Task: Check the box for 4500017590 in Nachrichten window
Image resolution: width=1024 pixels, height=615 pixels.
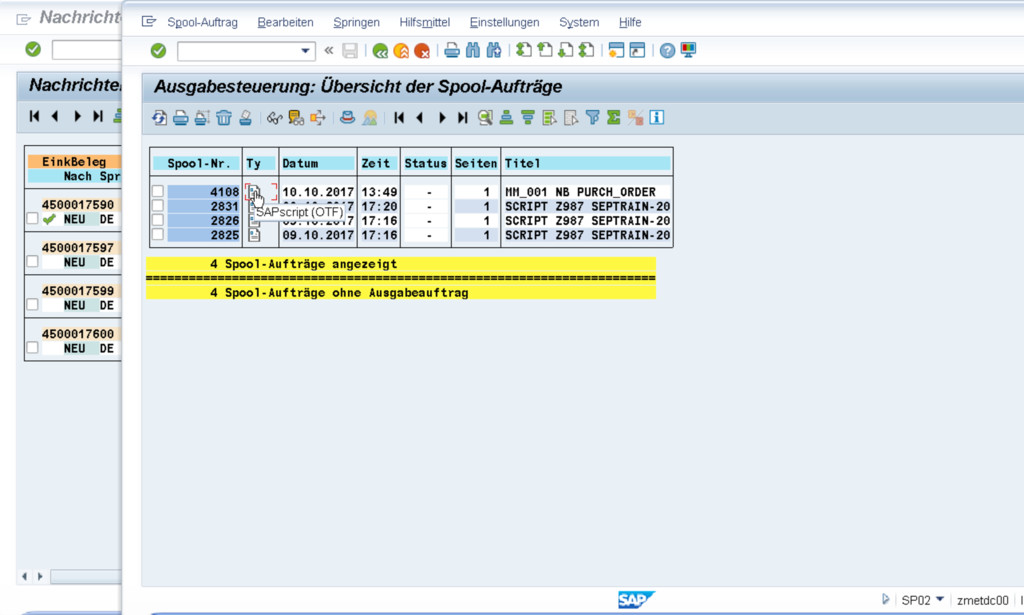Action: click(x=32, y=218)
